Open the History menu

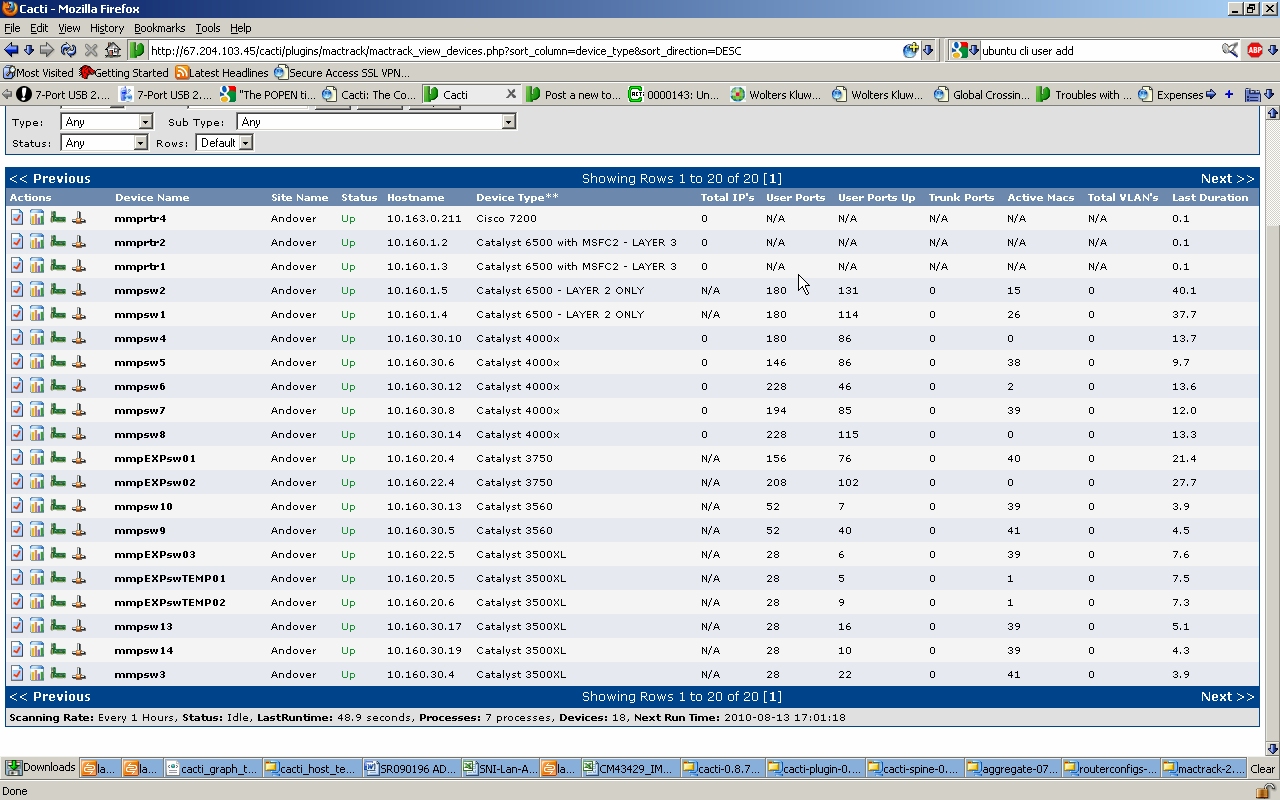click(x=107, y=28)
